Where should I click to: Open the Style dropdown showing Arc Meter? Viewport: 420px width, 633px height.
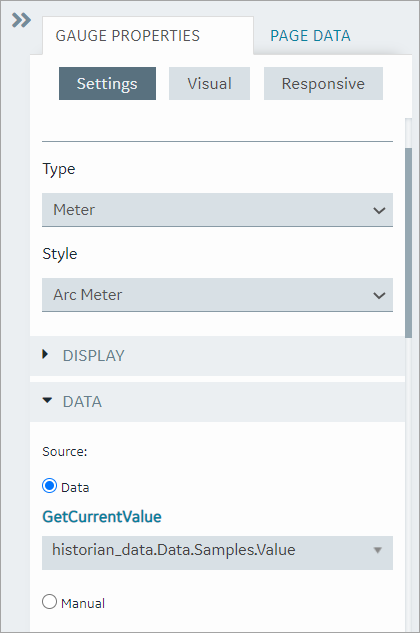[x=217, y=295]
